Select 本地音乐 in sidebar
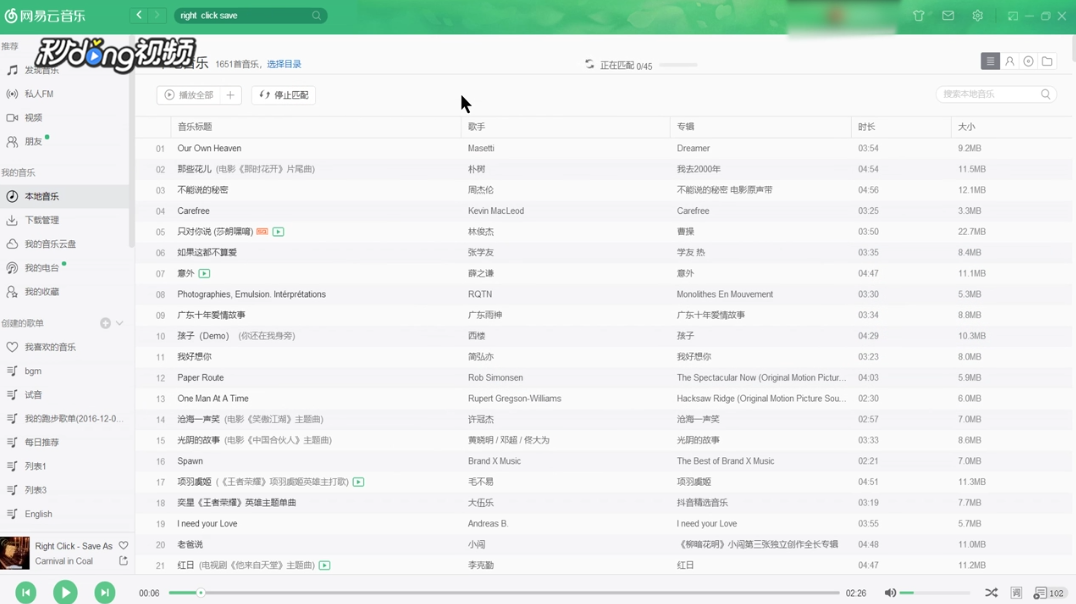Screen dimensions: 1076x604 (65, 196)
